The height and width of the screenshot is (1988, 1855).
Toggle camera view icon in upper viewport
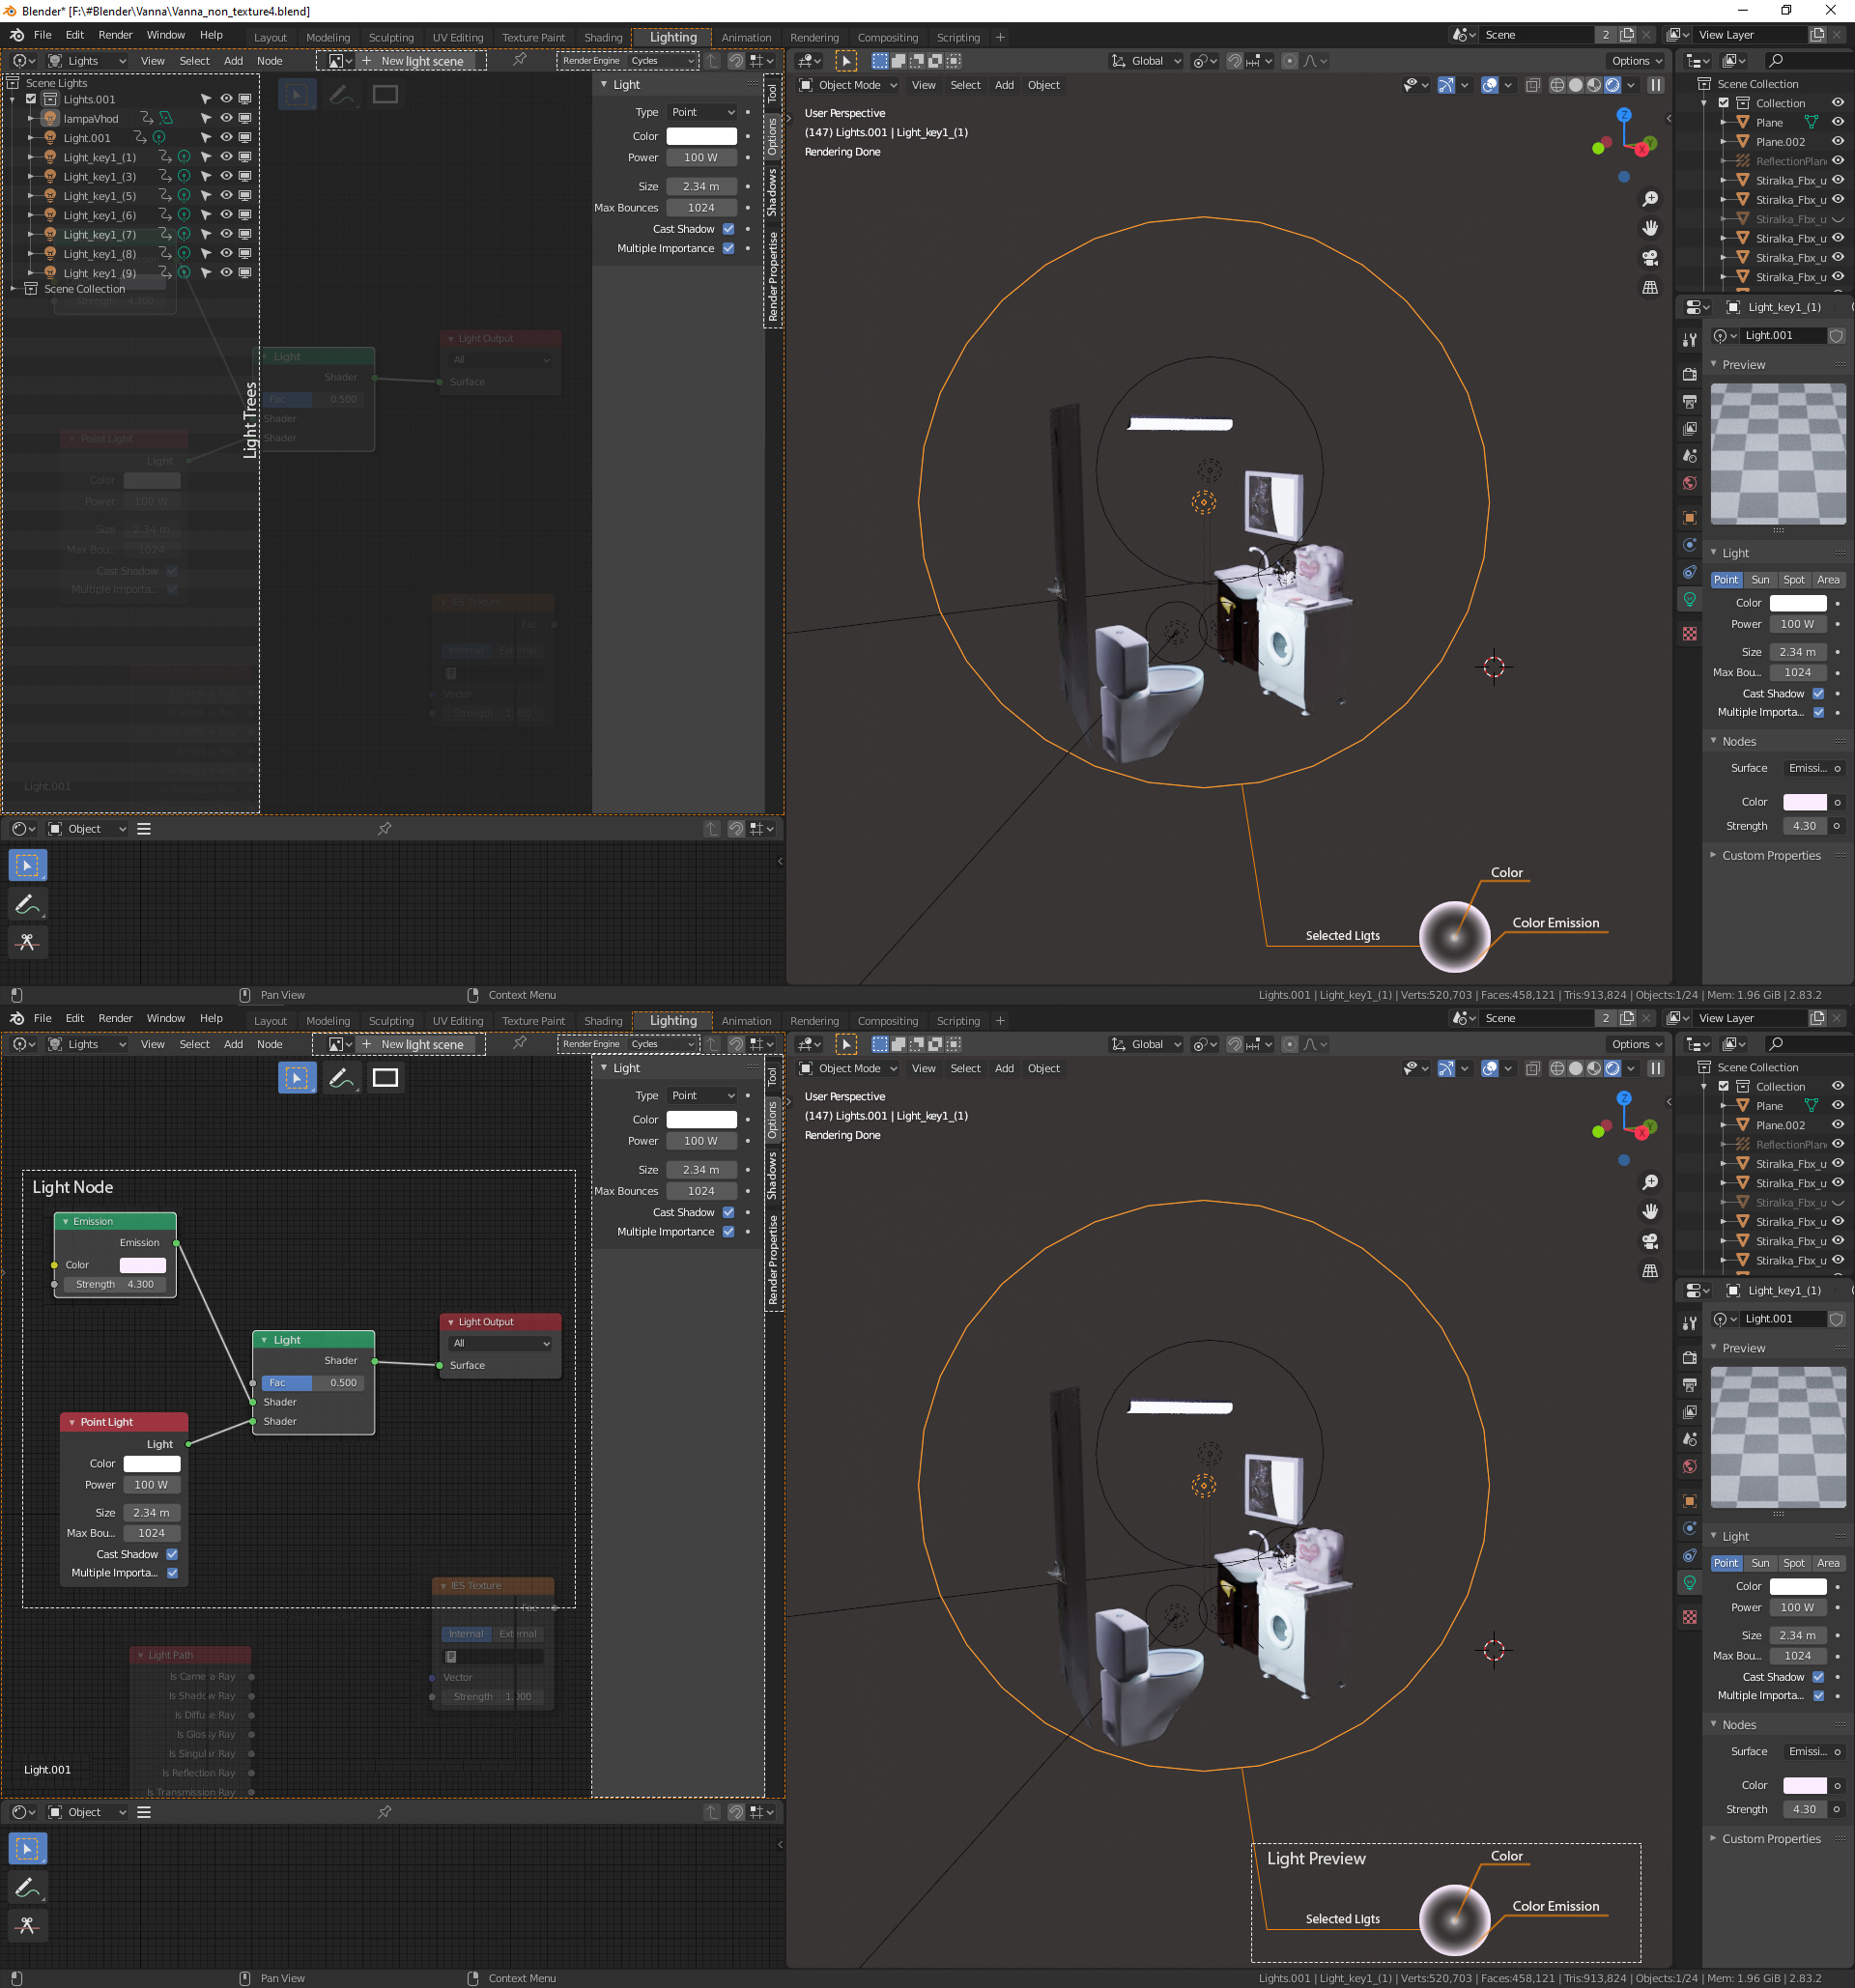coord(1650,258)
